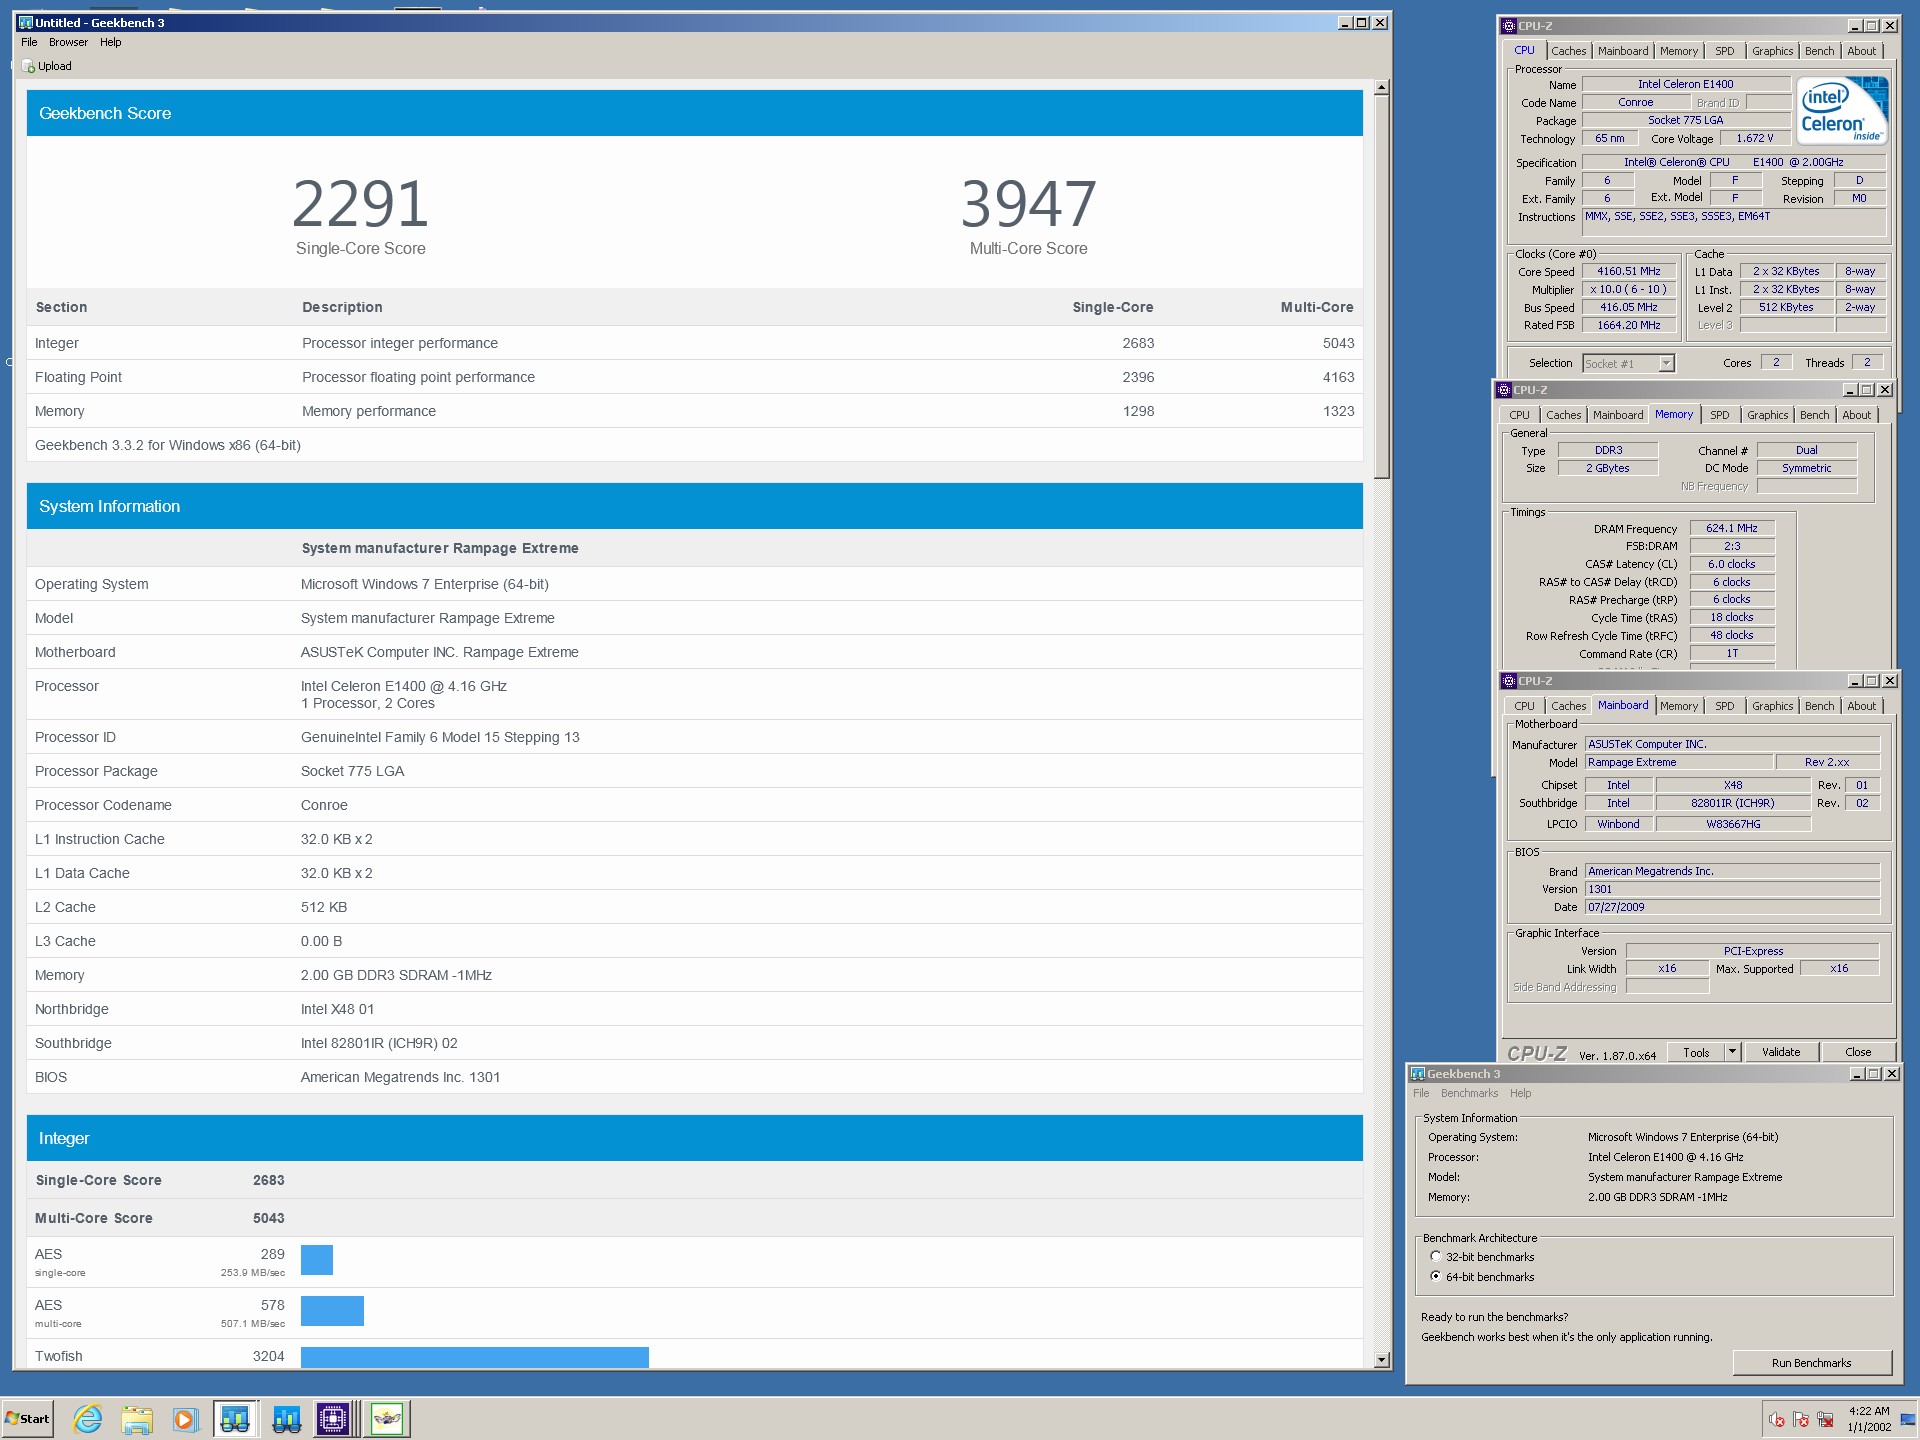The height and width of the screenshot is (1440, 1920).
Task: Click the muted volume tray icon
Action: click(1777, 1419)
